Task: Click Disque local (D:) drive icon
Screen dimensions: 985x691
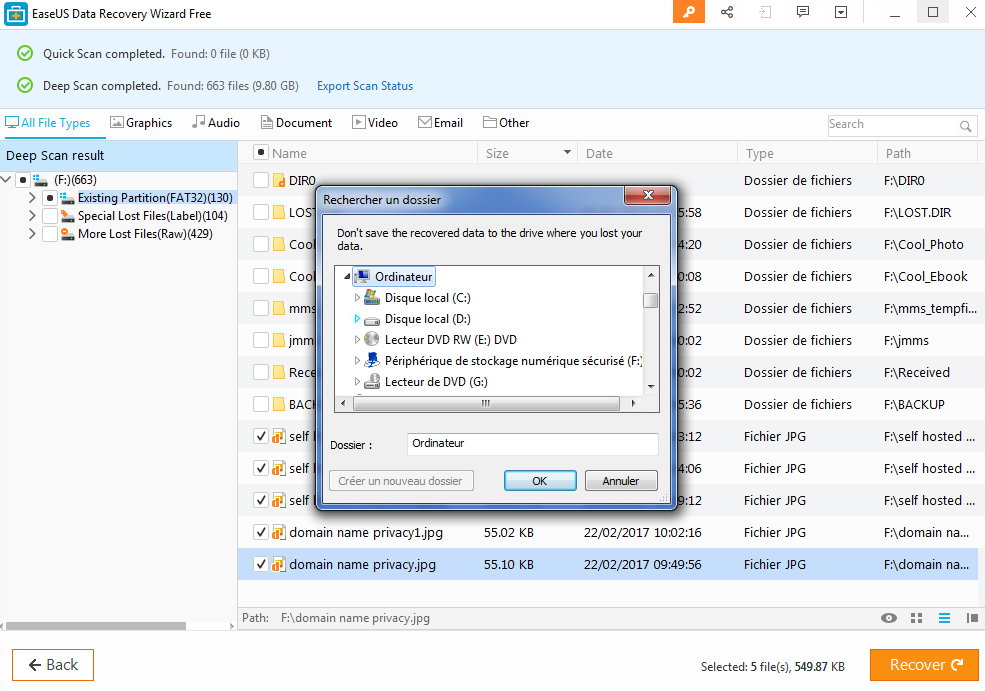Action: pos(372,319)
